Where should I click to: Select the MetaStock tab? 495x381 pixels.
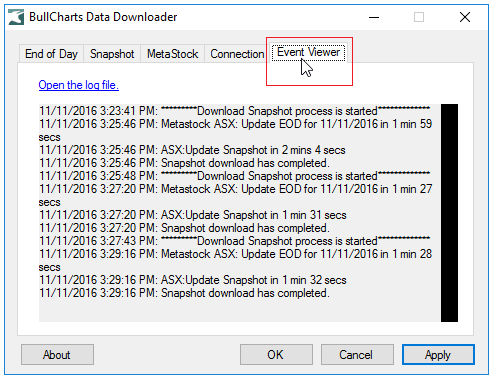[173, 54]
